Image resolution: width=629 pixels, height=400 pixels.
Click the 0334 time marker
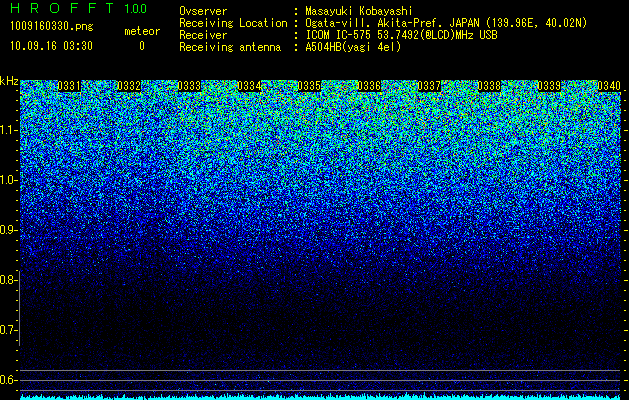pos(249,86)
